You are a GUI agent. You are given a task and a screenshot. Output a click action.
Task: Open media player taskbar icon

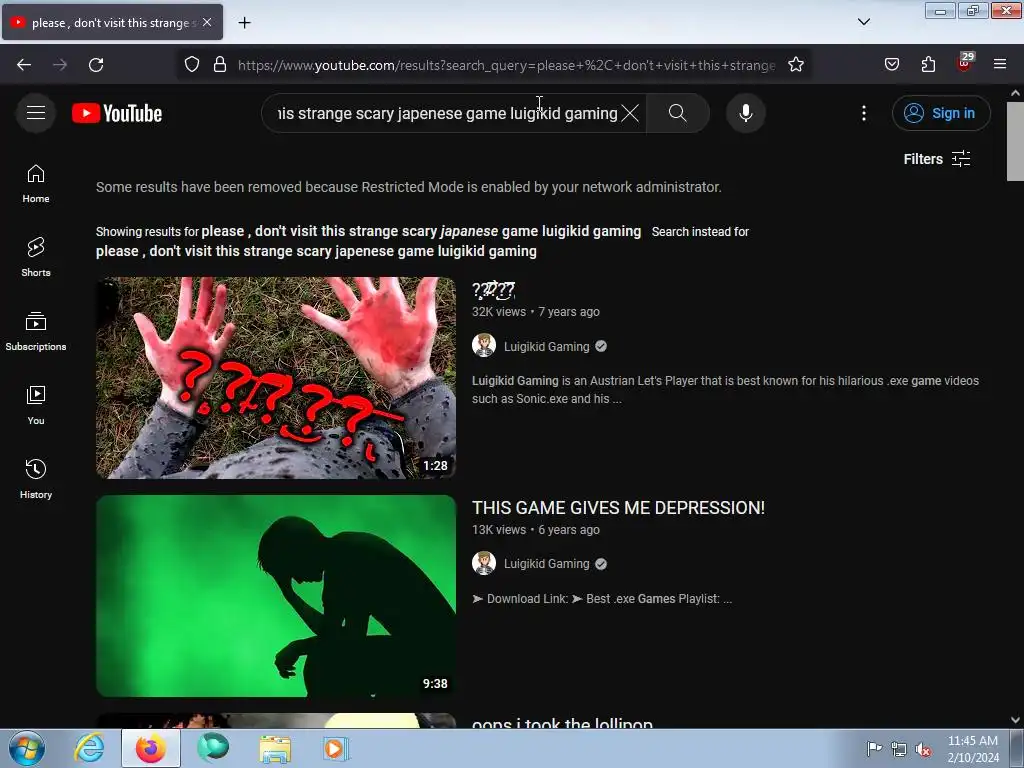pyautogui.click(x=336, y=748)
